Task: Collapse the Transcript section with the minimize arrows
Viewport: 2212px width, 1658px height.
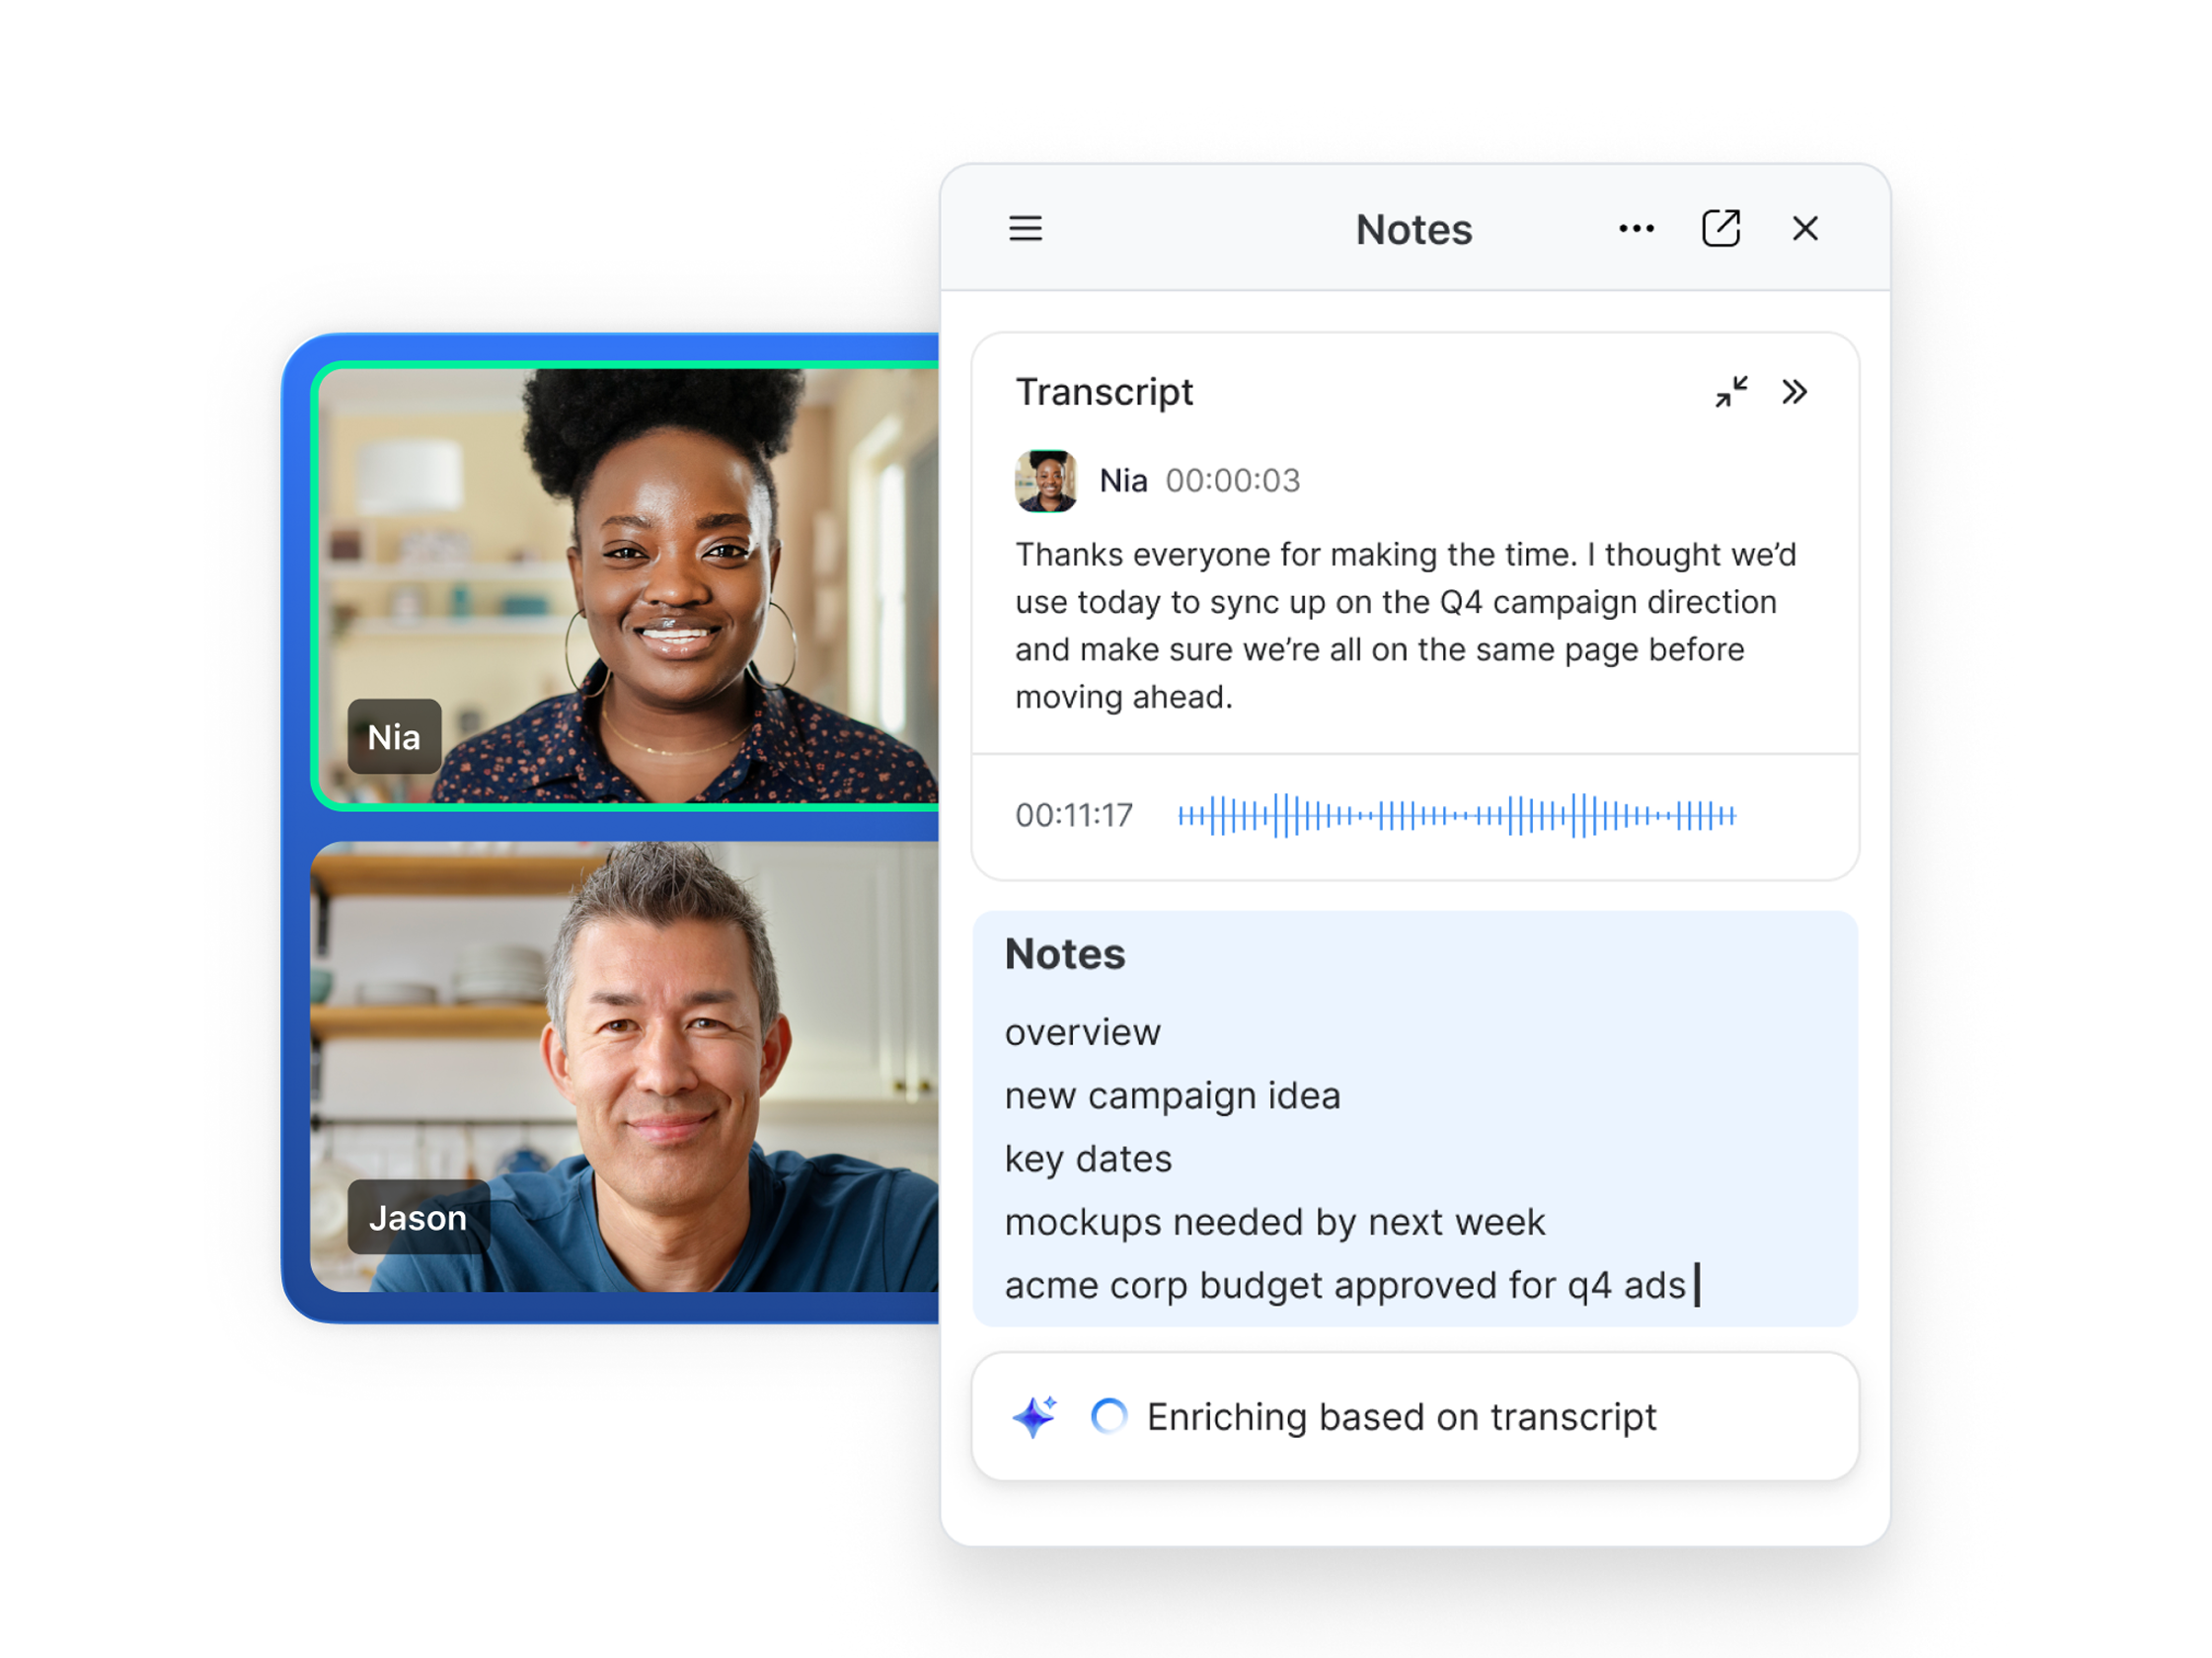Action: 1732,391
